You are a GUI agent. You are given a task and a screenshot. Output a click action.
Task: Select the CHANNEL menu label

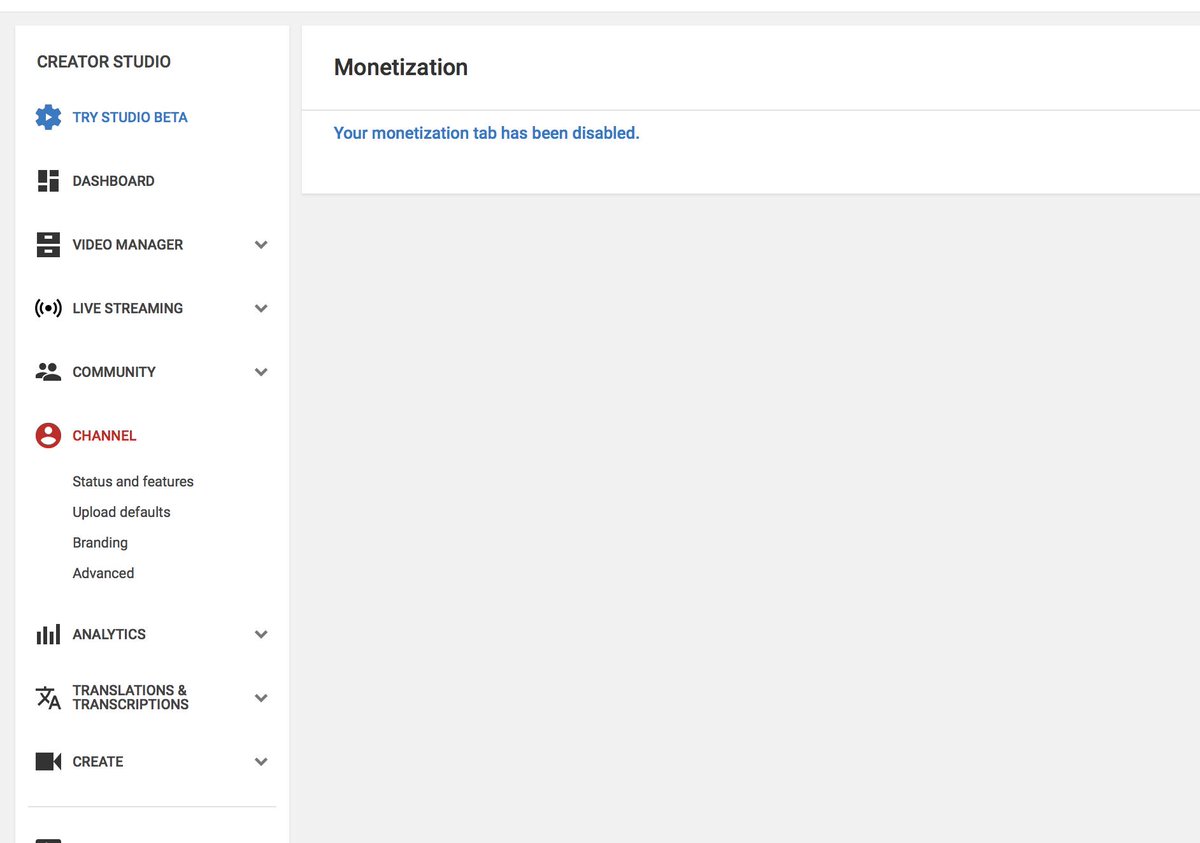click(x=104, y=436)
